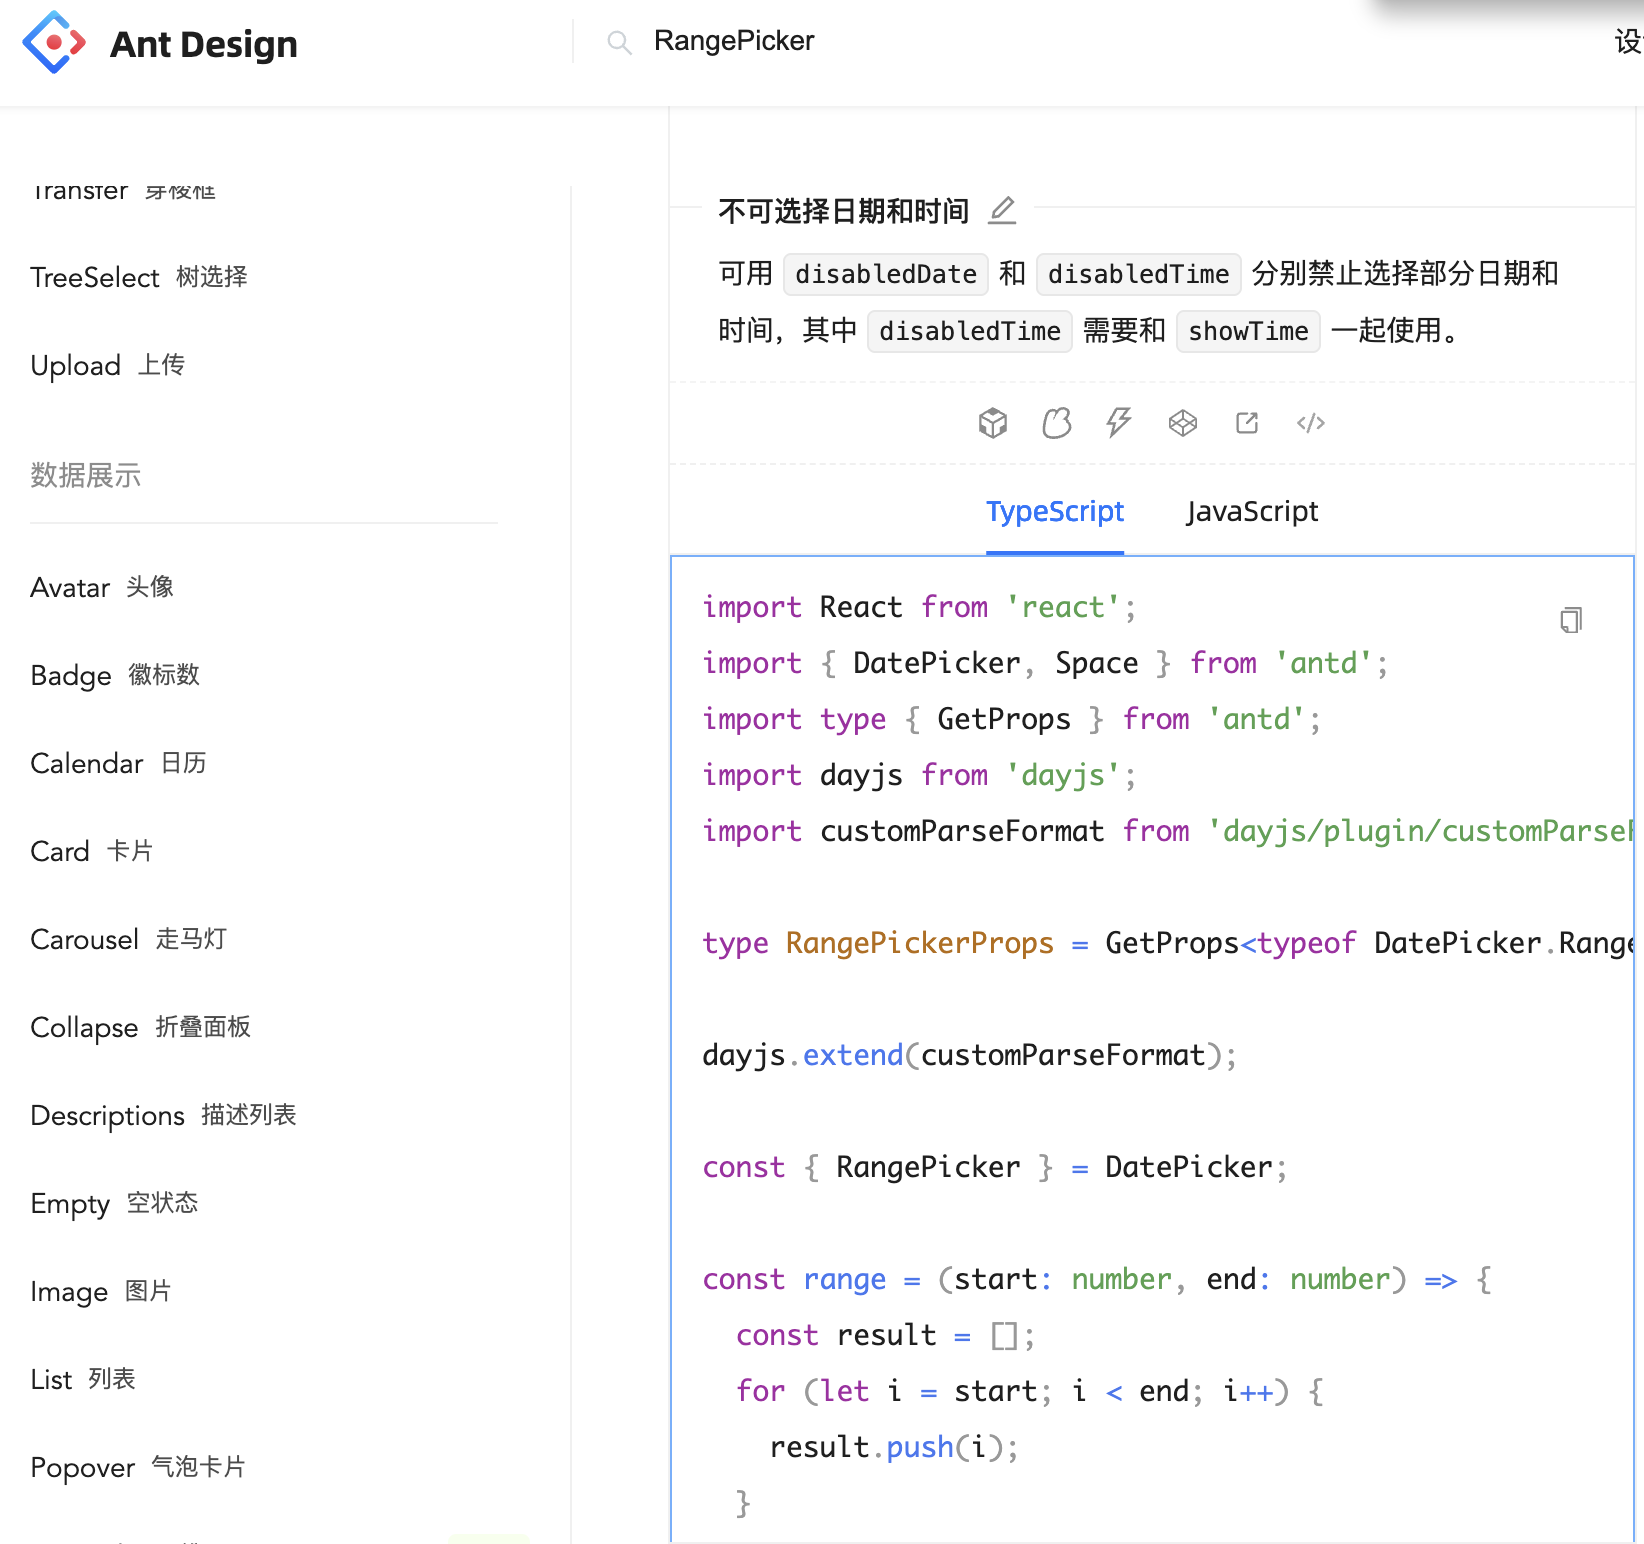This screenshot has width=1644, height=1544.
Task: Open the Card 卡片 component page
Action: pos(92,851)
